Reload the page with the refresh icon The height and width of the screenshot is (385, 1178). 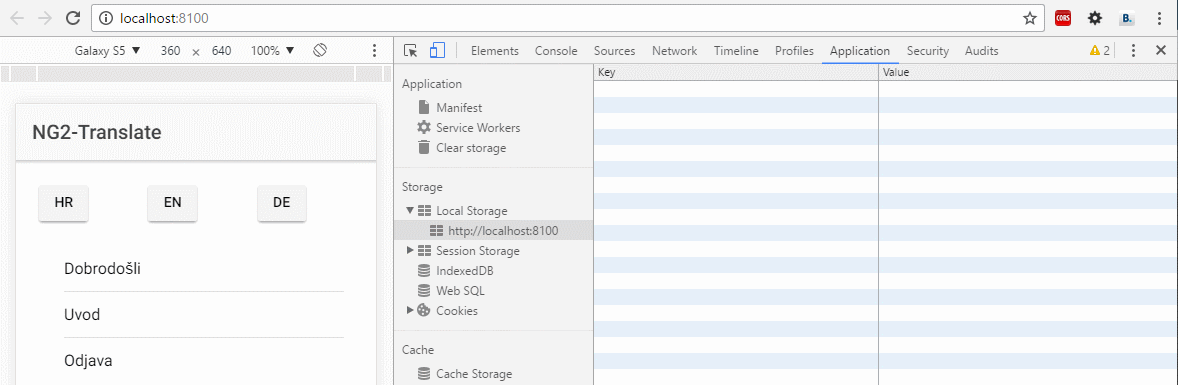coord(73,18)
